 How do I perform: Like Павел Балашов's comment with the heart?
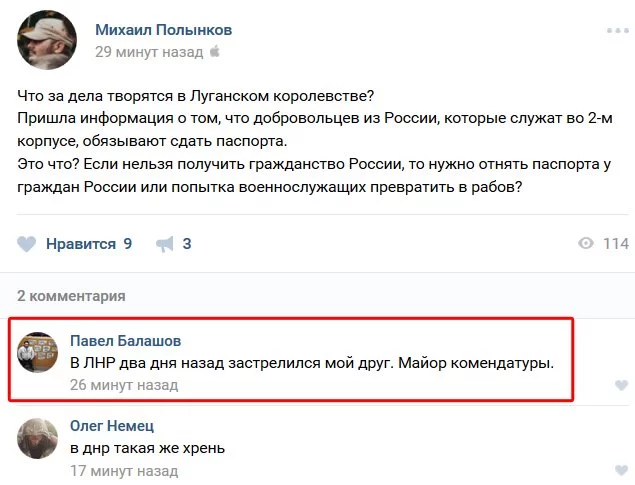coord(621,385)
